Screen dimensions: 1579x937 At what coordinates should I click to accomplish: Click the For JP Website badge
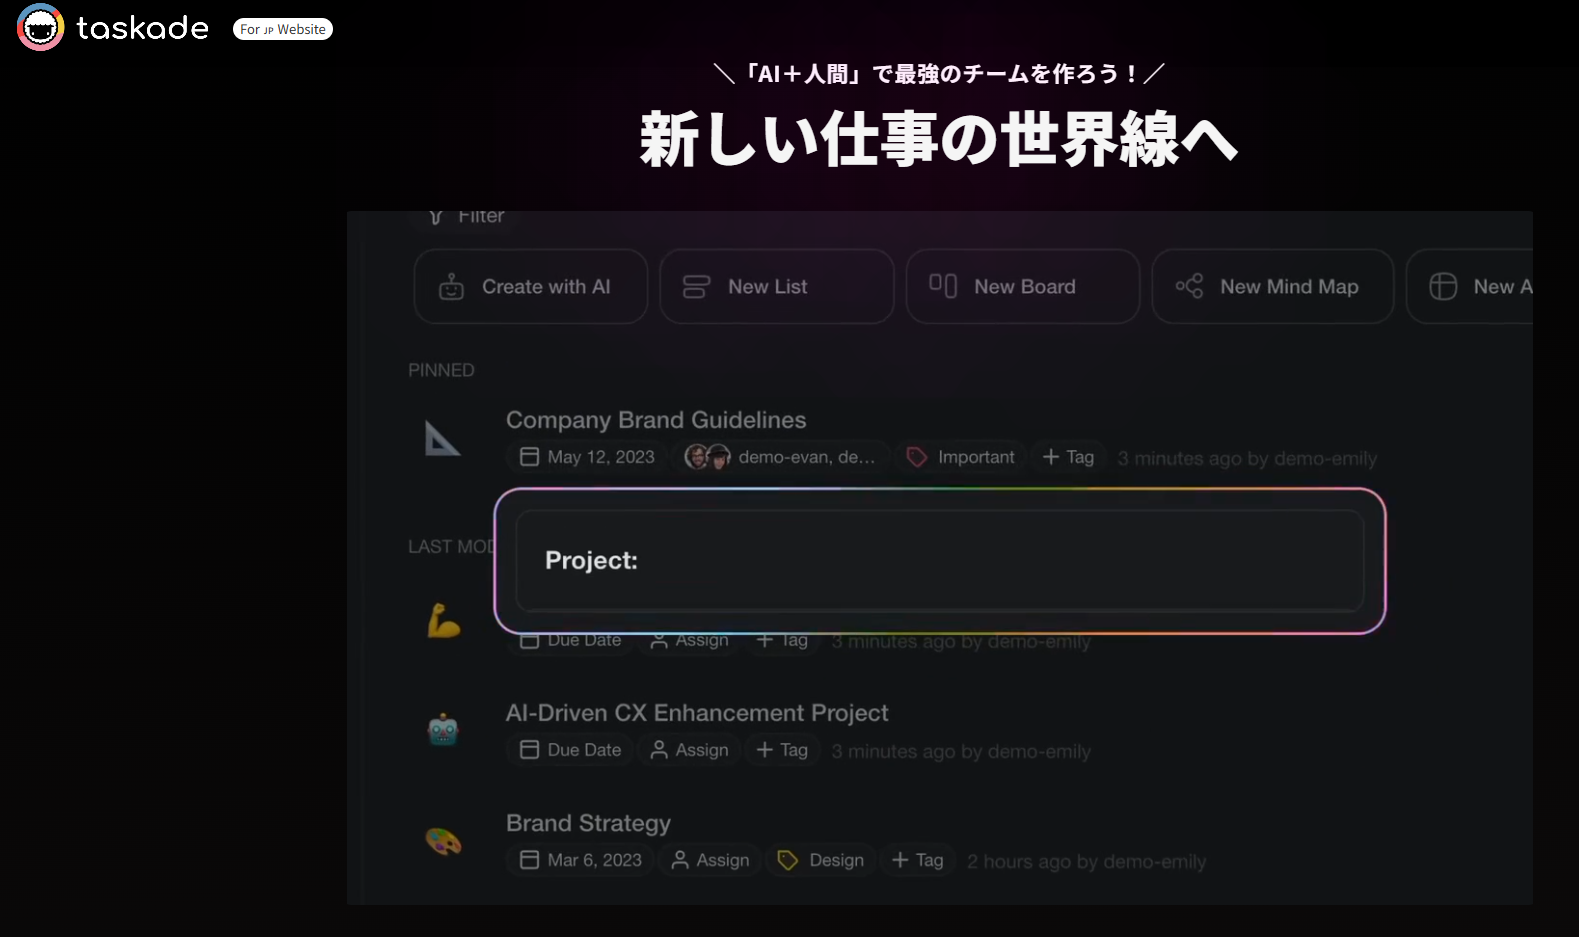click(x=283, y=29)
